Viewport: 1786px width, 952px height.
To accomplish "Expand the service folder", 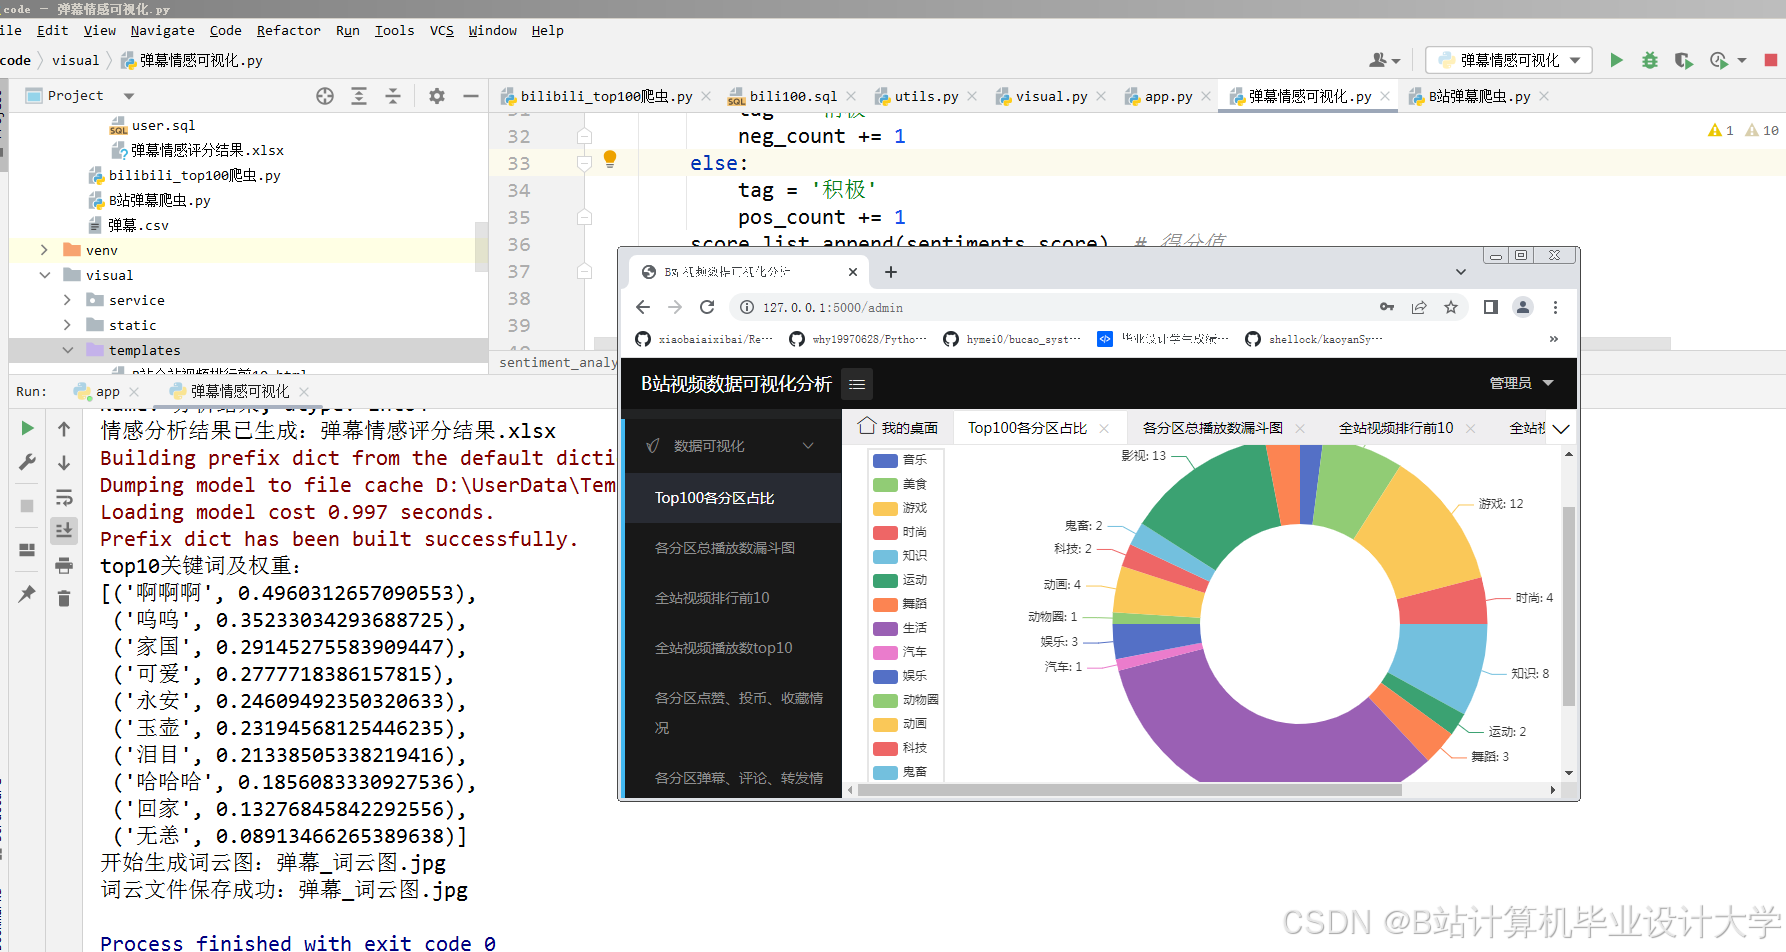I will 67,300.
